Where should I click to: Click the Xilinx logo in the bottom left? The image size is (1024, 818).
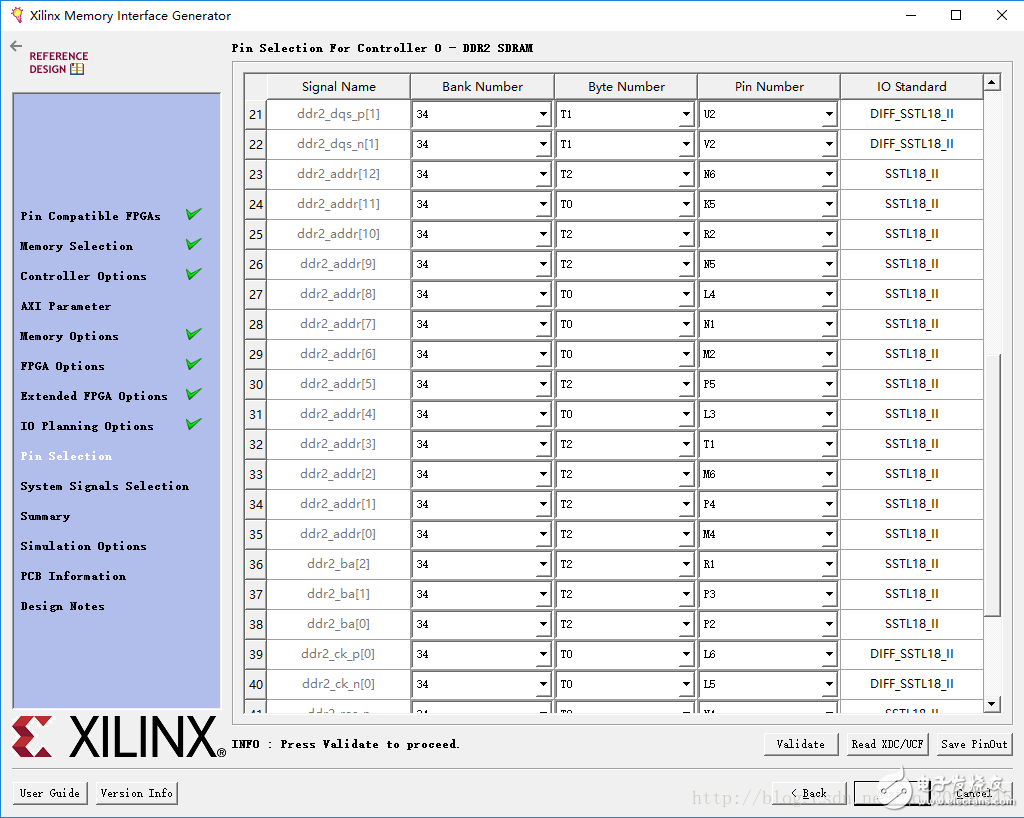click(118, 737)
